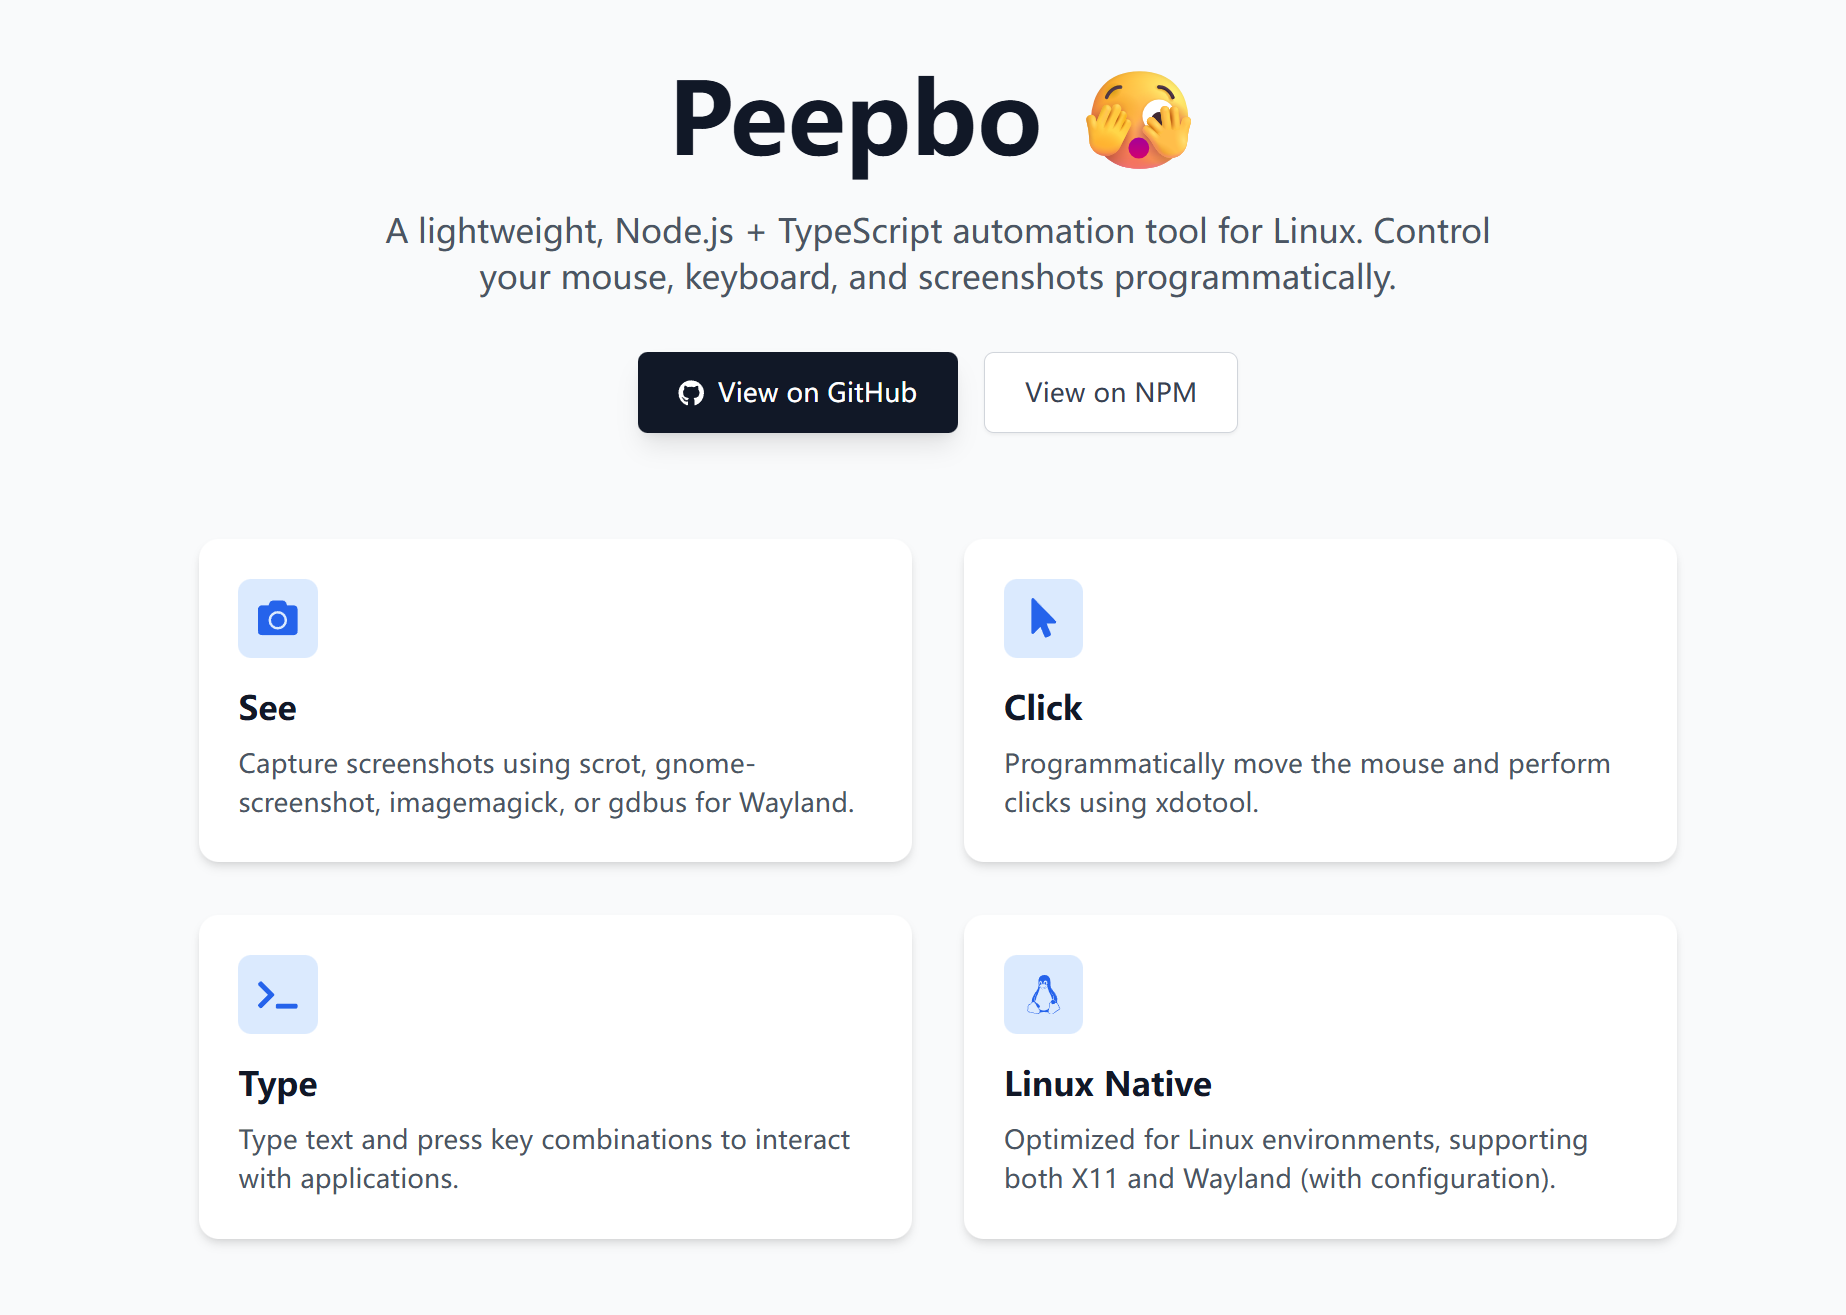This screenshot has width=1846, height=1315.
Task: Open the View on NPM button
Action: (x=1110, y=392)
